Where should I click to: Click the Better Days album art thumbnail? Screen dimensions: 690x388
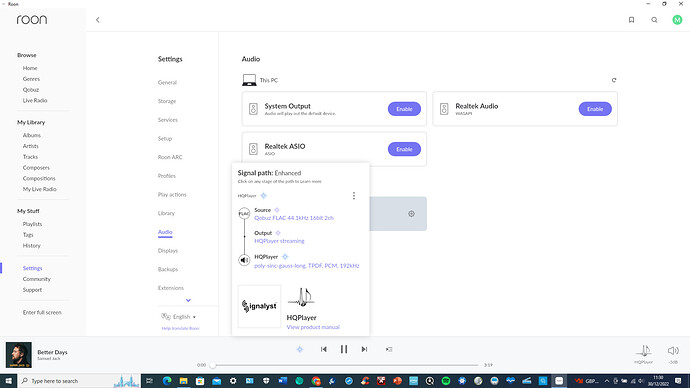click(x=18, y=355)
